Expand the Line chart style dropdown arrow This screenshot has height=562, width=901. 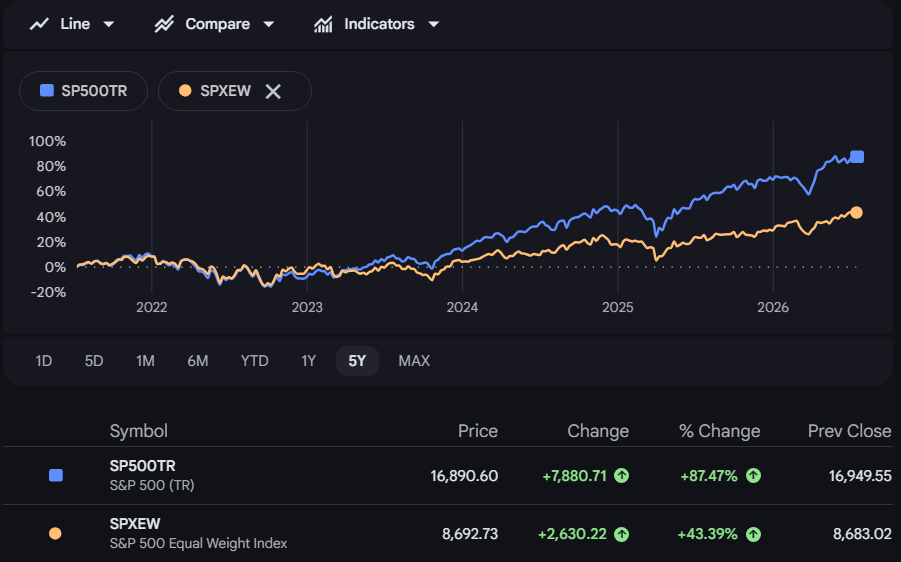(x=109, y=24)
